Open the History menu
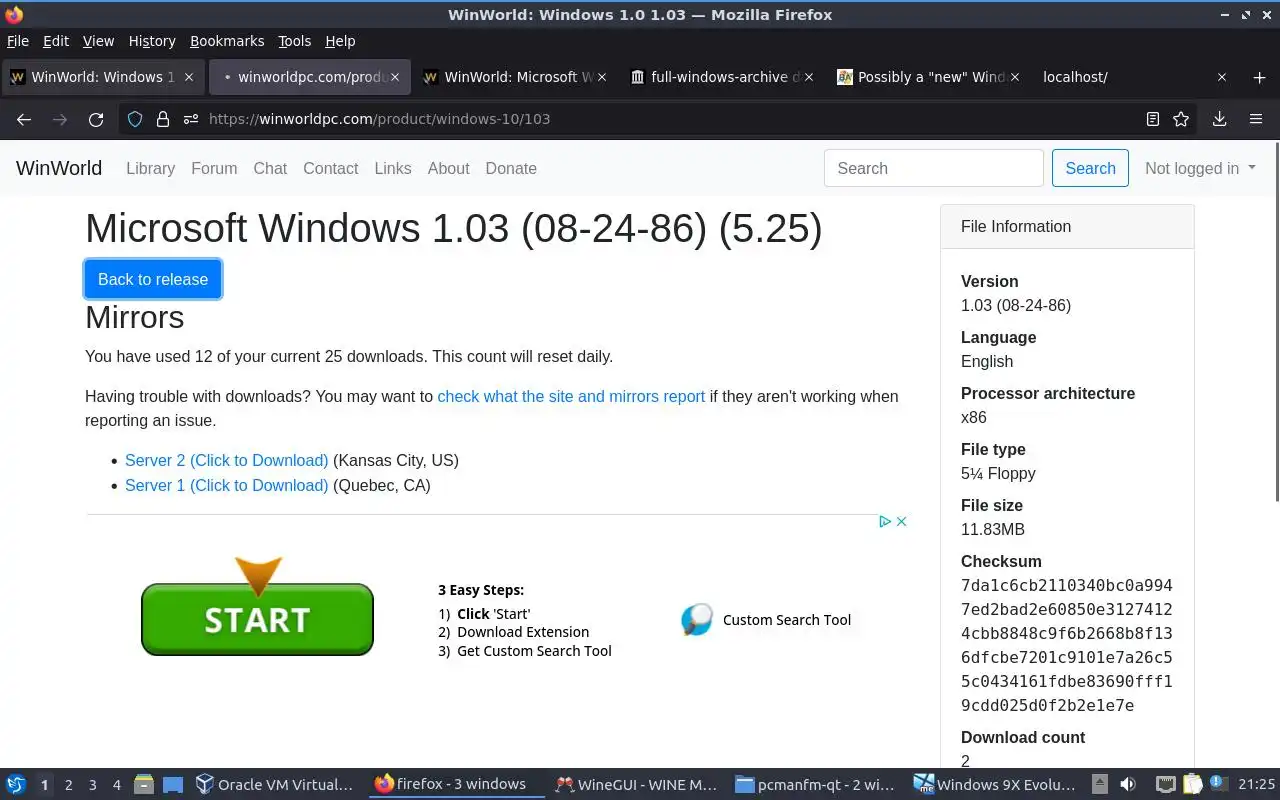Image resolution: width=1280 pixels, height=800 pixels. 152,41
